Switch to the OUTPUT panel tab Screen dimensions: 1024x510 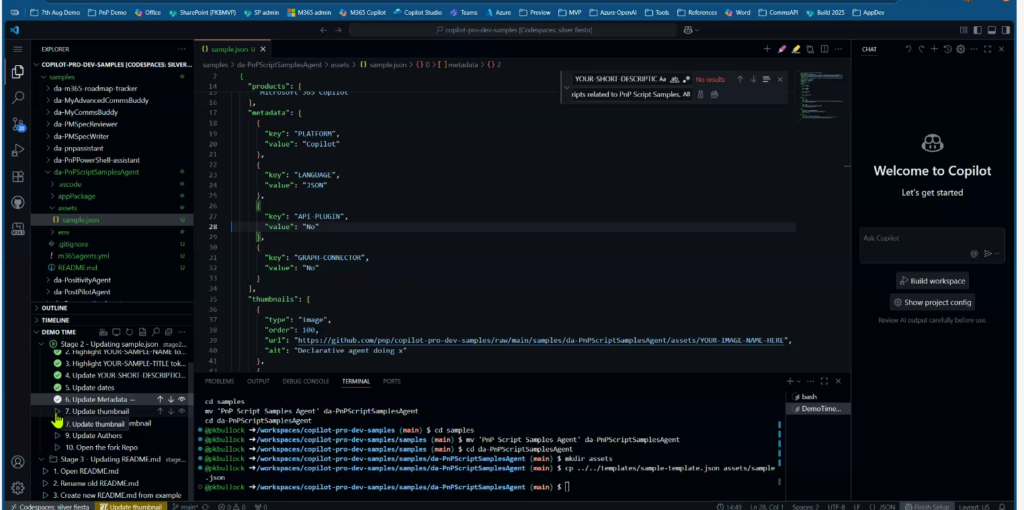click(258, 381)
